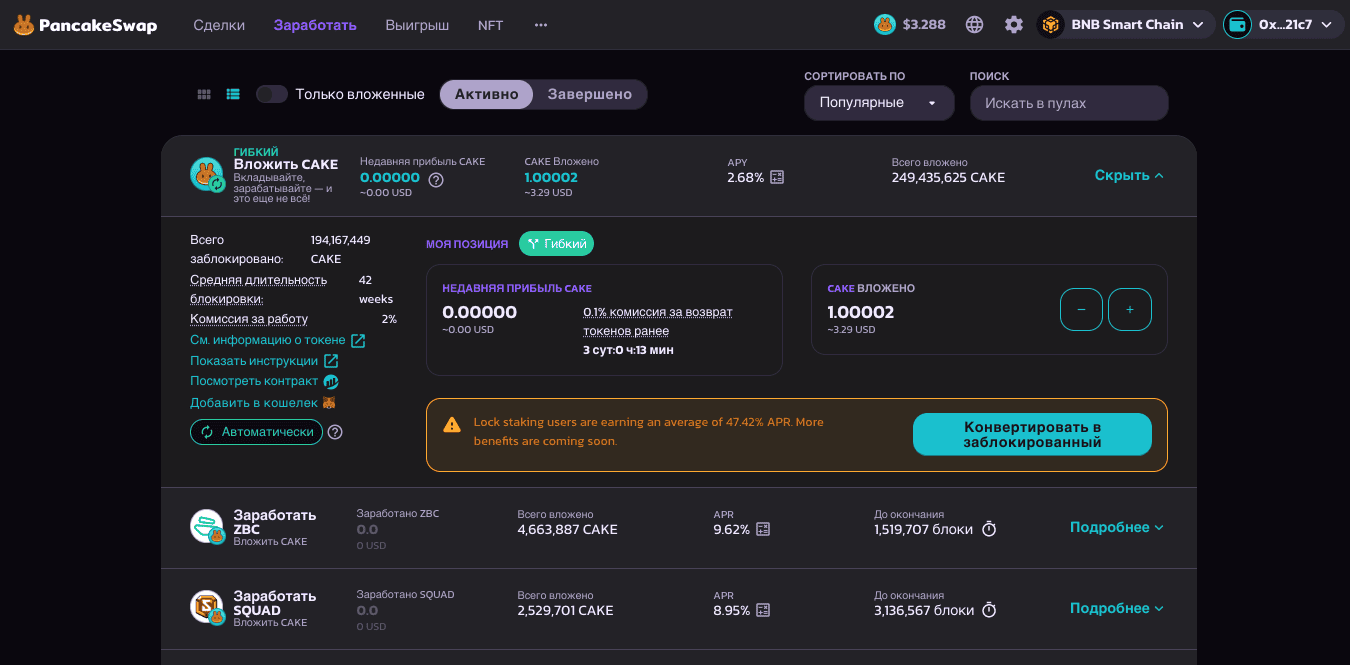Click the 249,435,625 CAKE total staked value
Viewport: 1350px width, 665px height.
pos(948,178)
